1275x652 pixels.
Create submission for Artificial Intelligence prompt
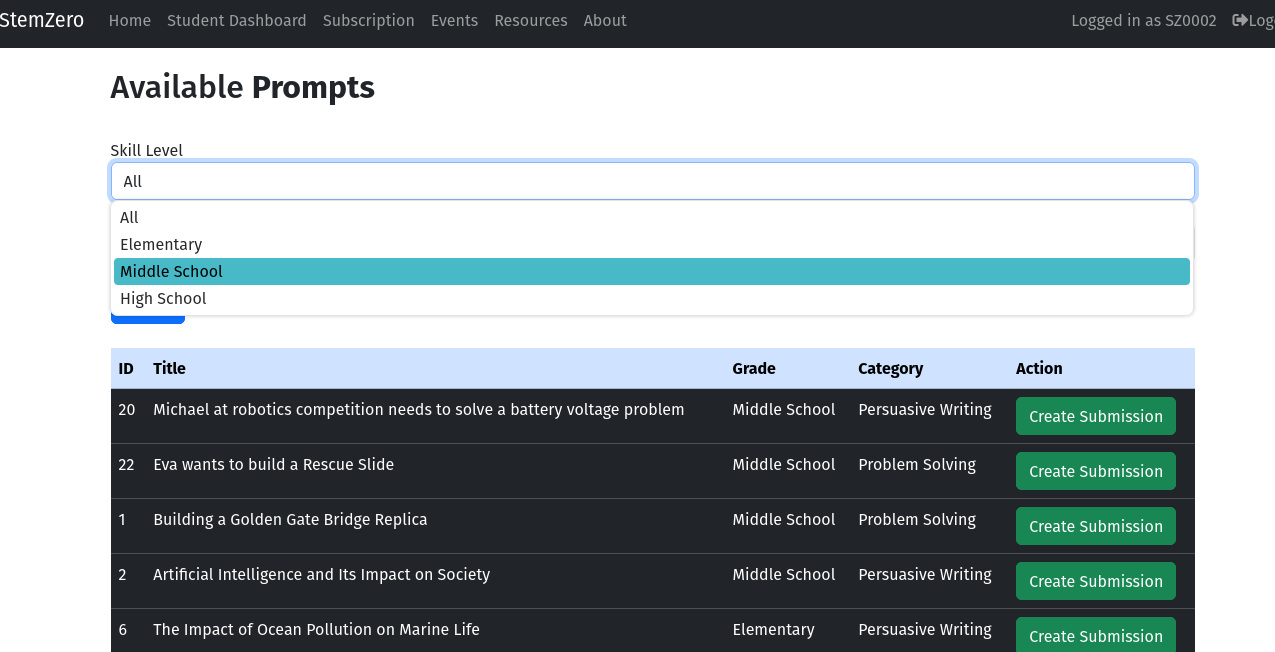pyautogui.click(x=1095, y=580)
